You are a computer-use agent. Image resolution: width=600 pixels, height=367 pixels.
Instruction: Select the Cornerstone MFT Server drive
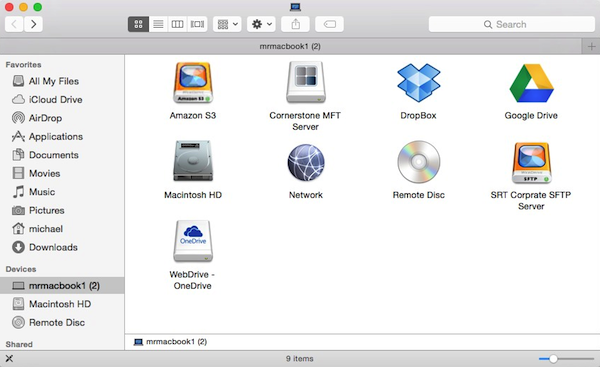[x=306, y=82]
